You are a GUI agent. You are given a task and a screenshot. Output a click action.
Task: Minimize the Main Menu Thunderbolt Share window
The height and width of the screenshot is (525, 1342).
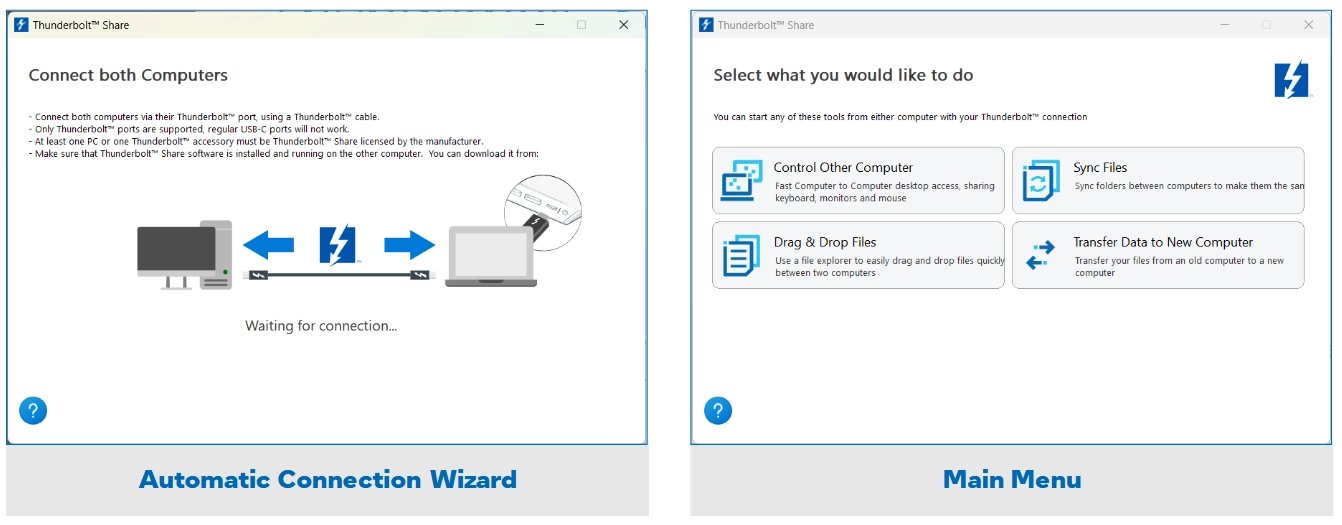point(1223,25)
